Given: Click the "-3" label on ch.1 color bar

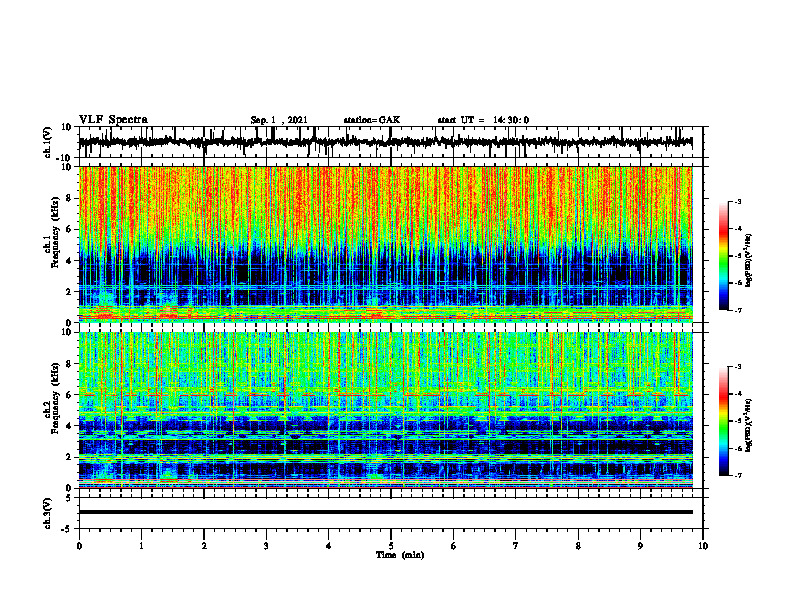Looking at the screenshot, I should pos(738,201).
